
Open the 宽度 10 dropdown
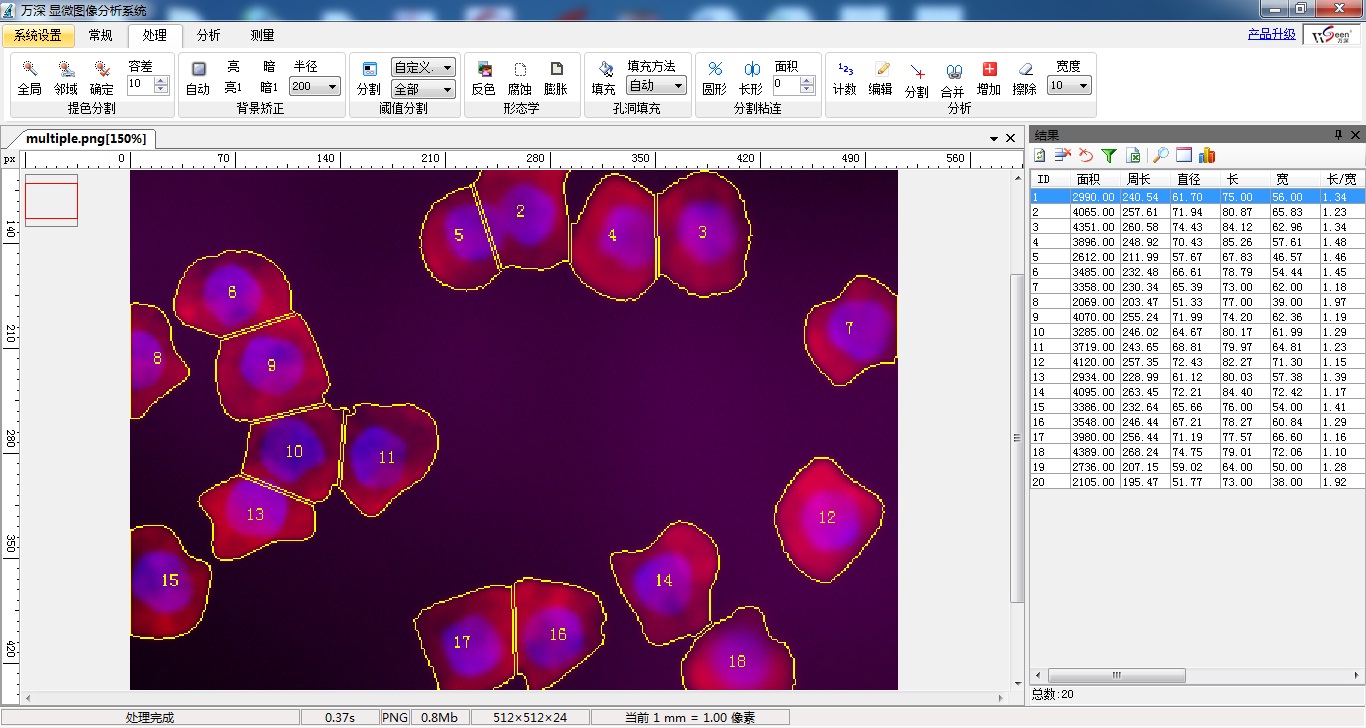(x=1083, y=86)
